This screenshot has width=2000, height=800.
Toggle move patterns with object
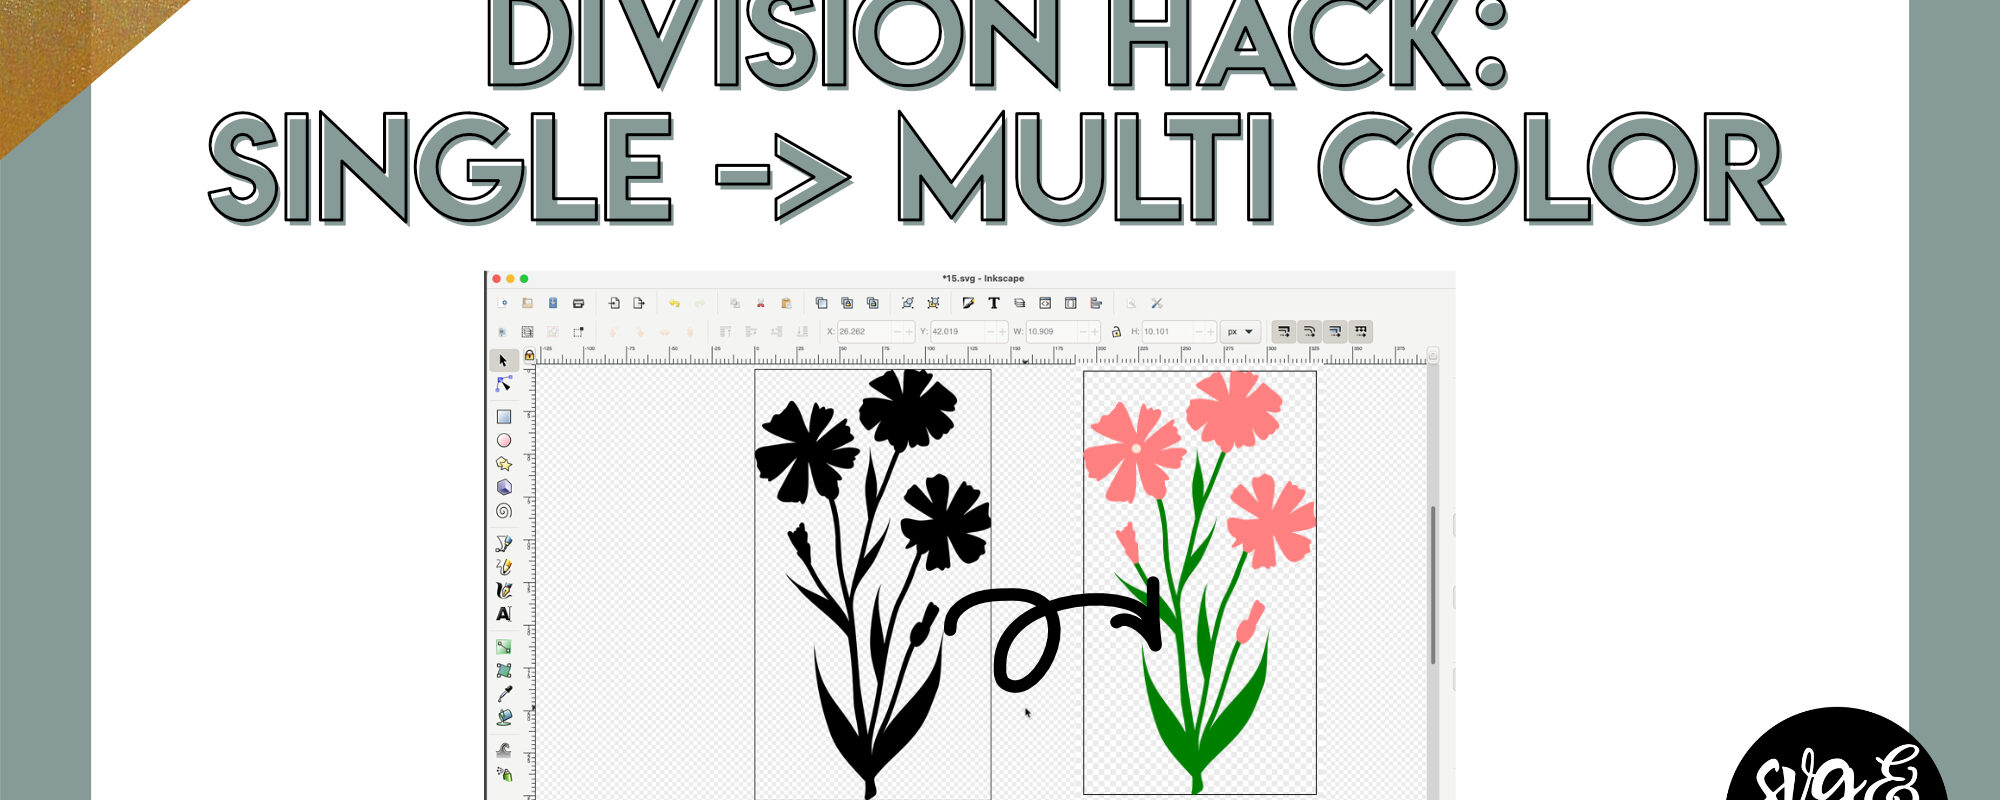pyautogui.click(x=1360, y=331)
